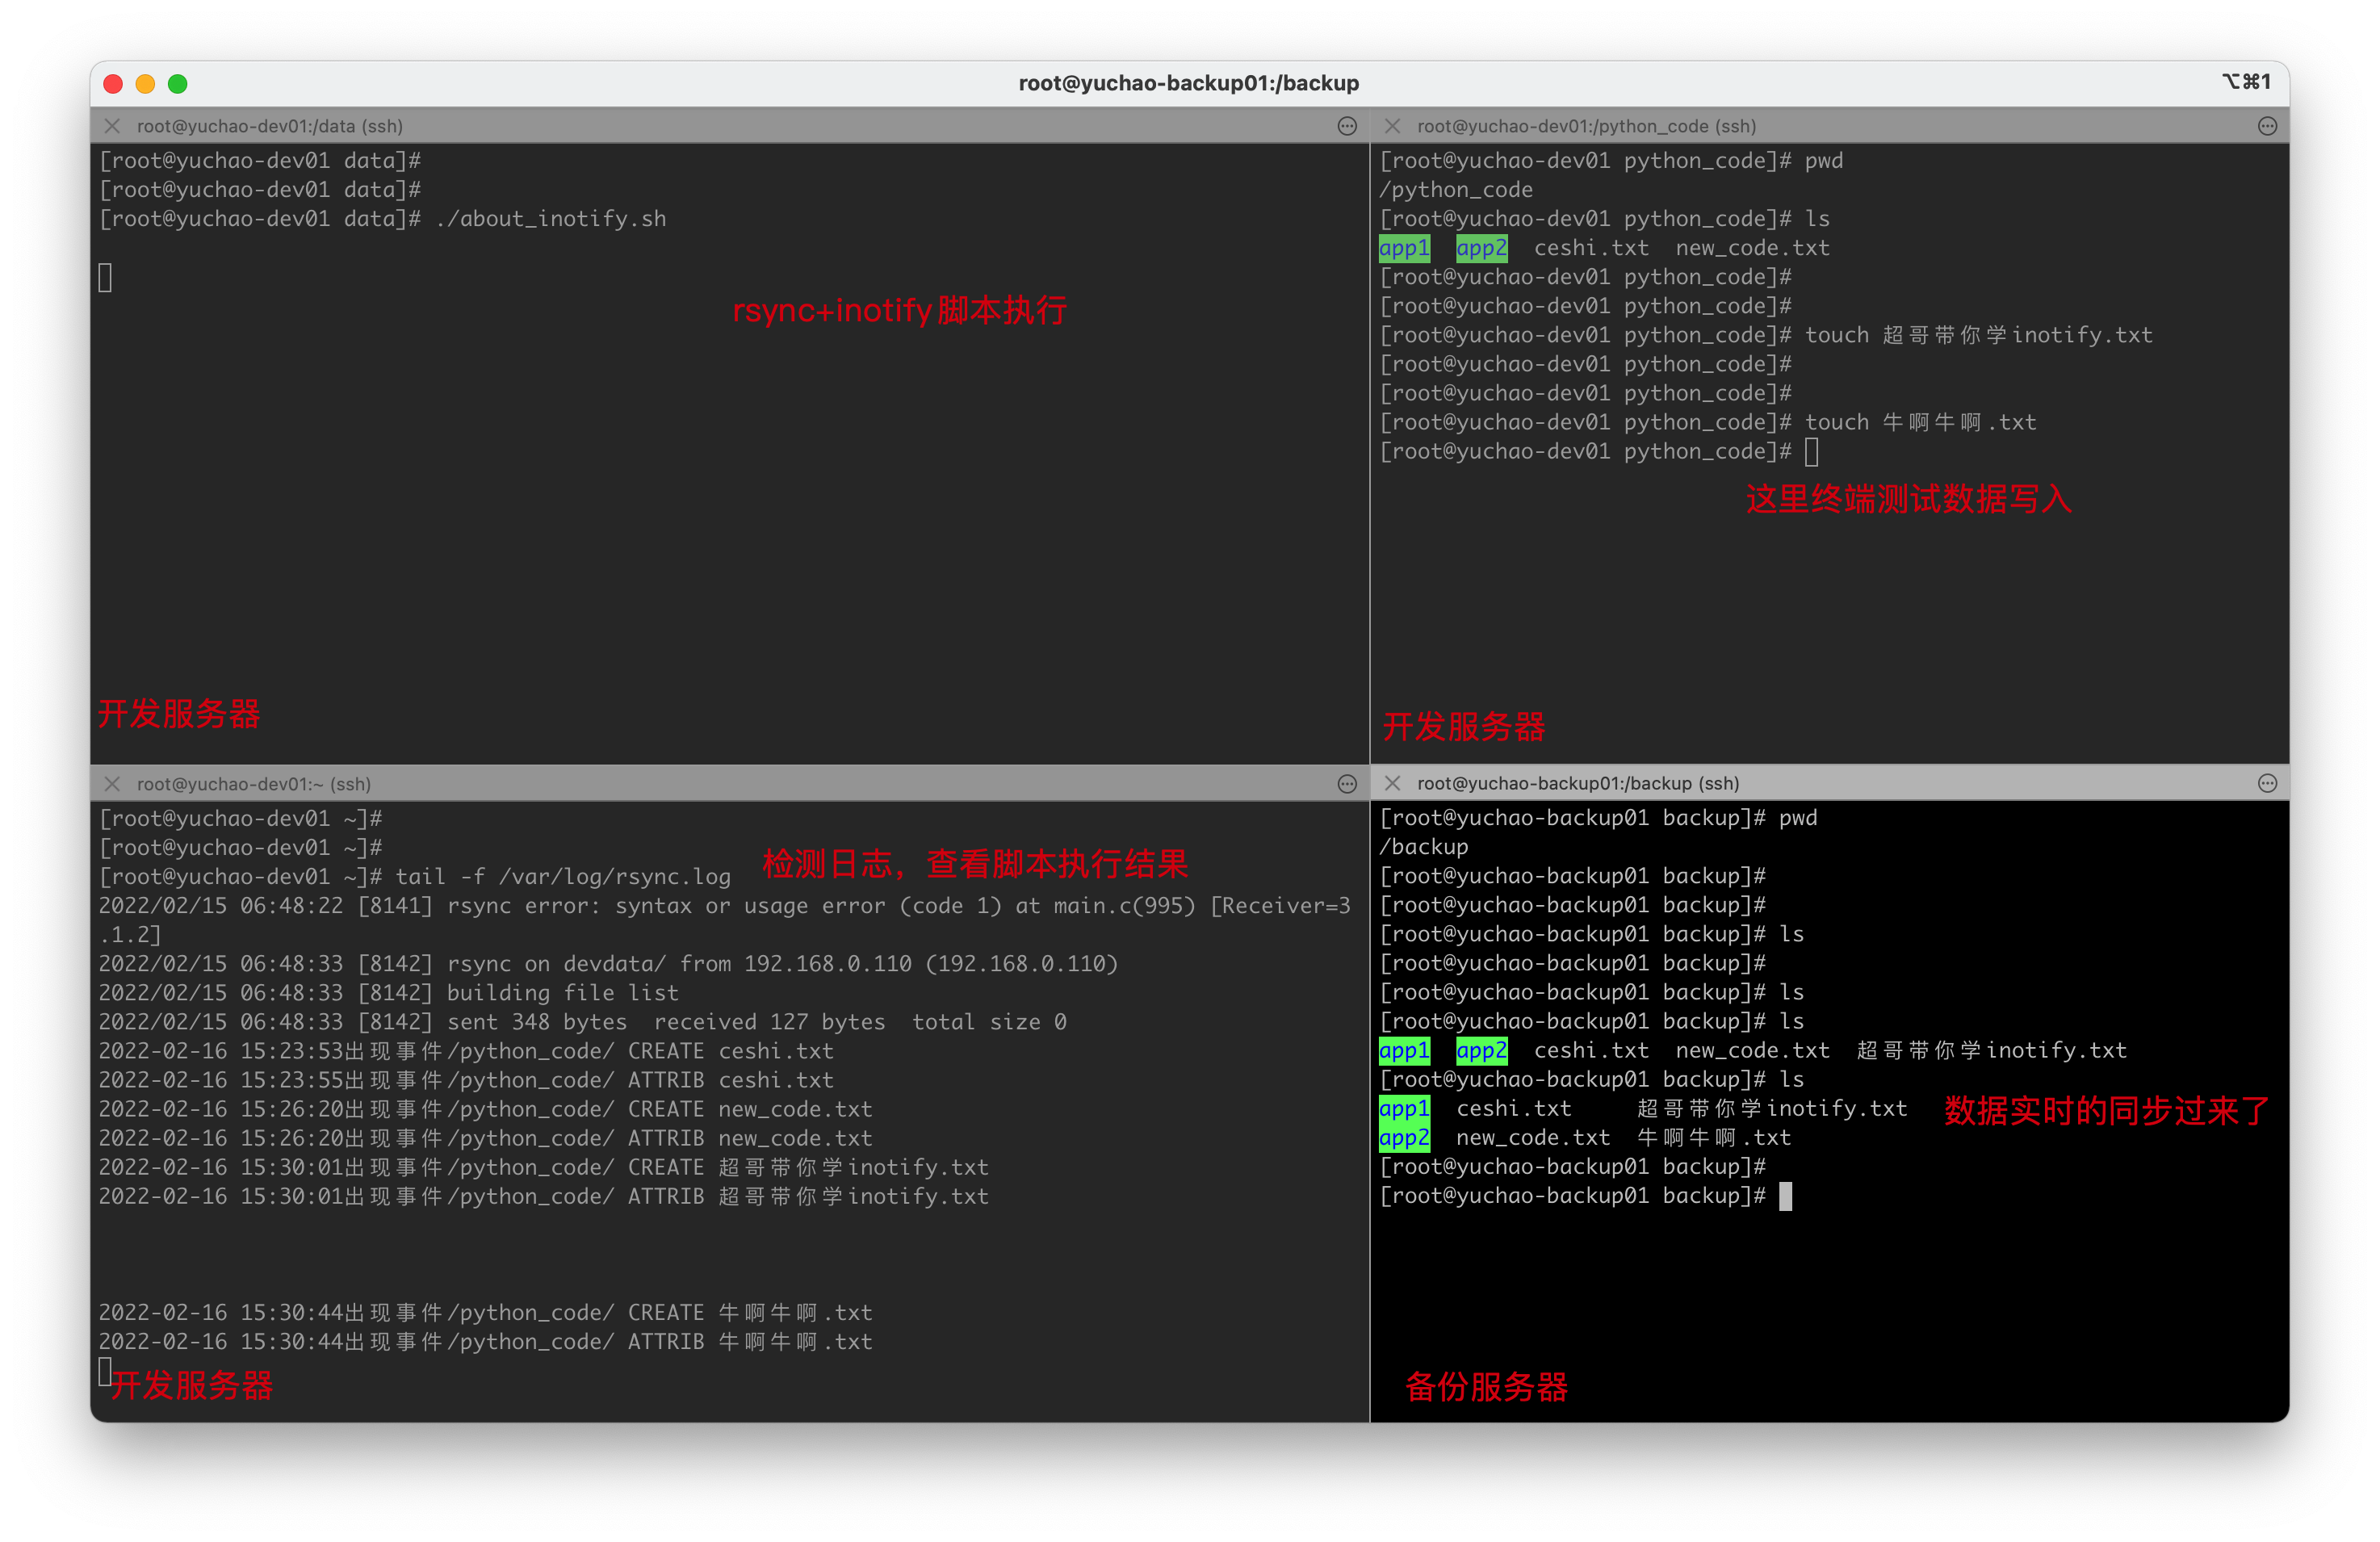Click the window title root@yuchao-backup01:/backup

coord(1188,83)
